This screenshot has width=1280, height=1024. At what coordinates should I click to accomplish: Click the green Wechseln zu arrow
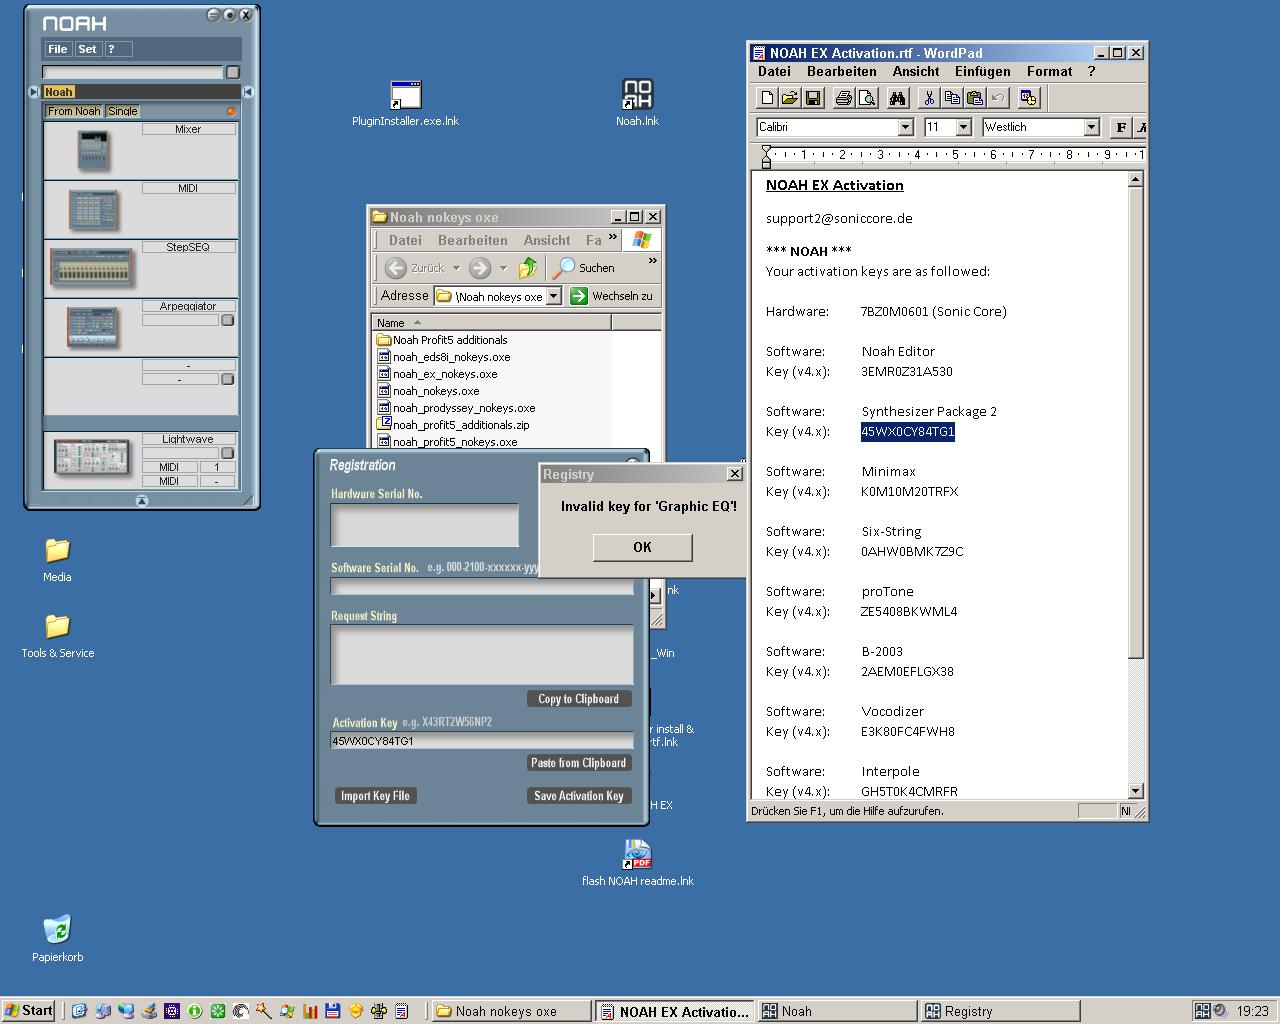[578, 296]
